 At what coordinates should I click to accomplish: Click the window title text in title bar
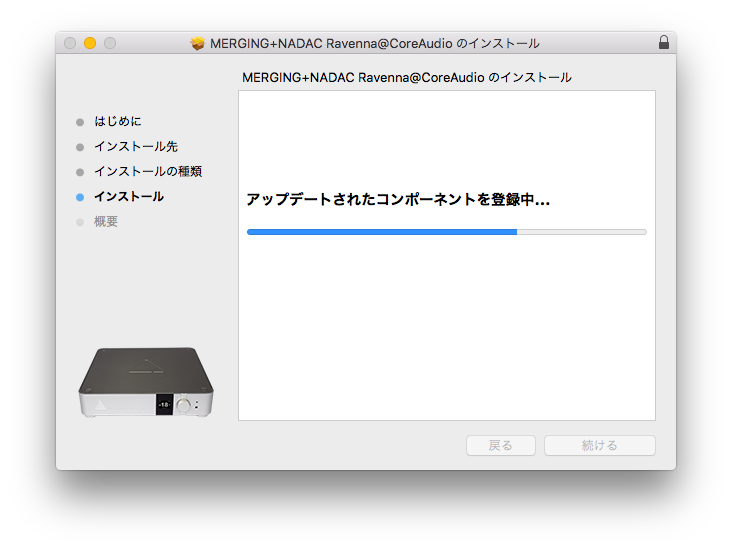click(x=374, y=43)
